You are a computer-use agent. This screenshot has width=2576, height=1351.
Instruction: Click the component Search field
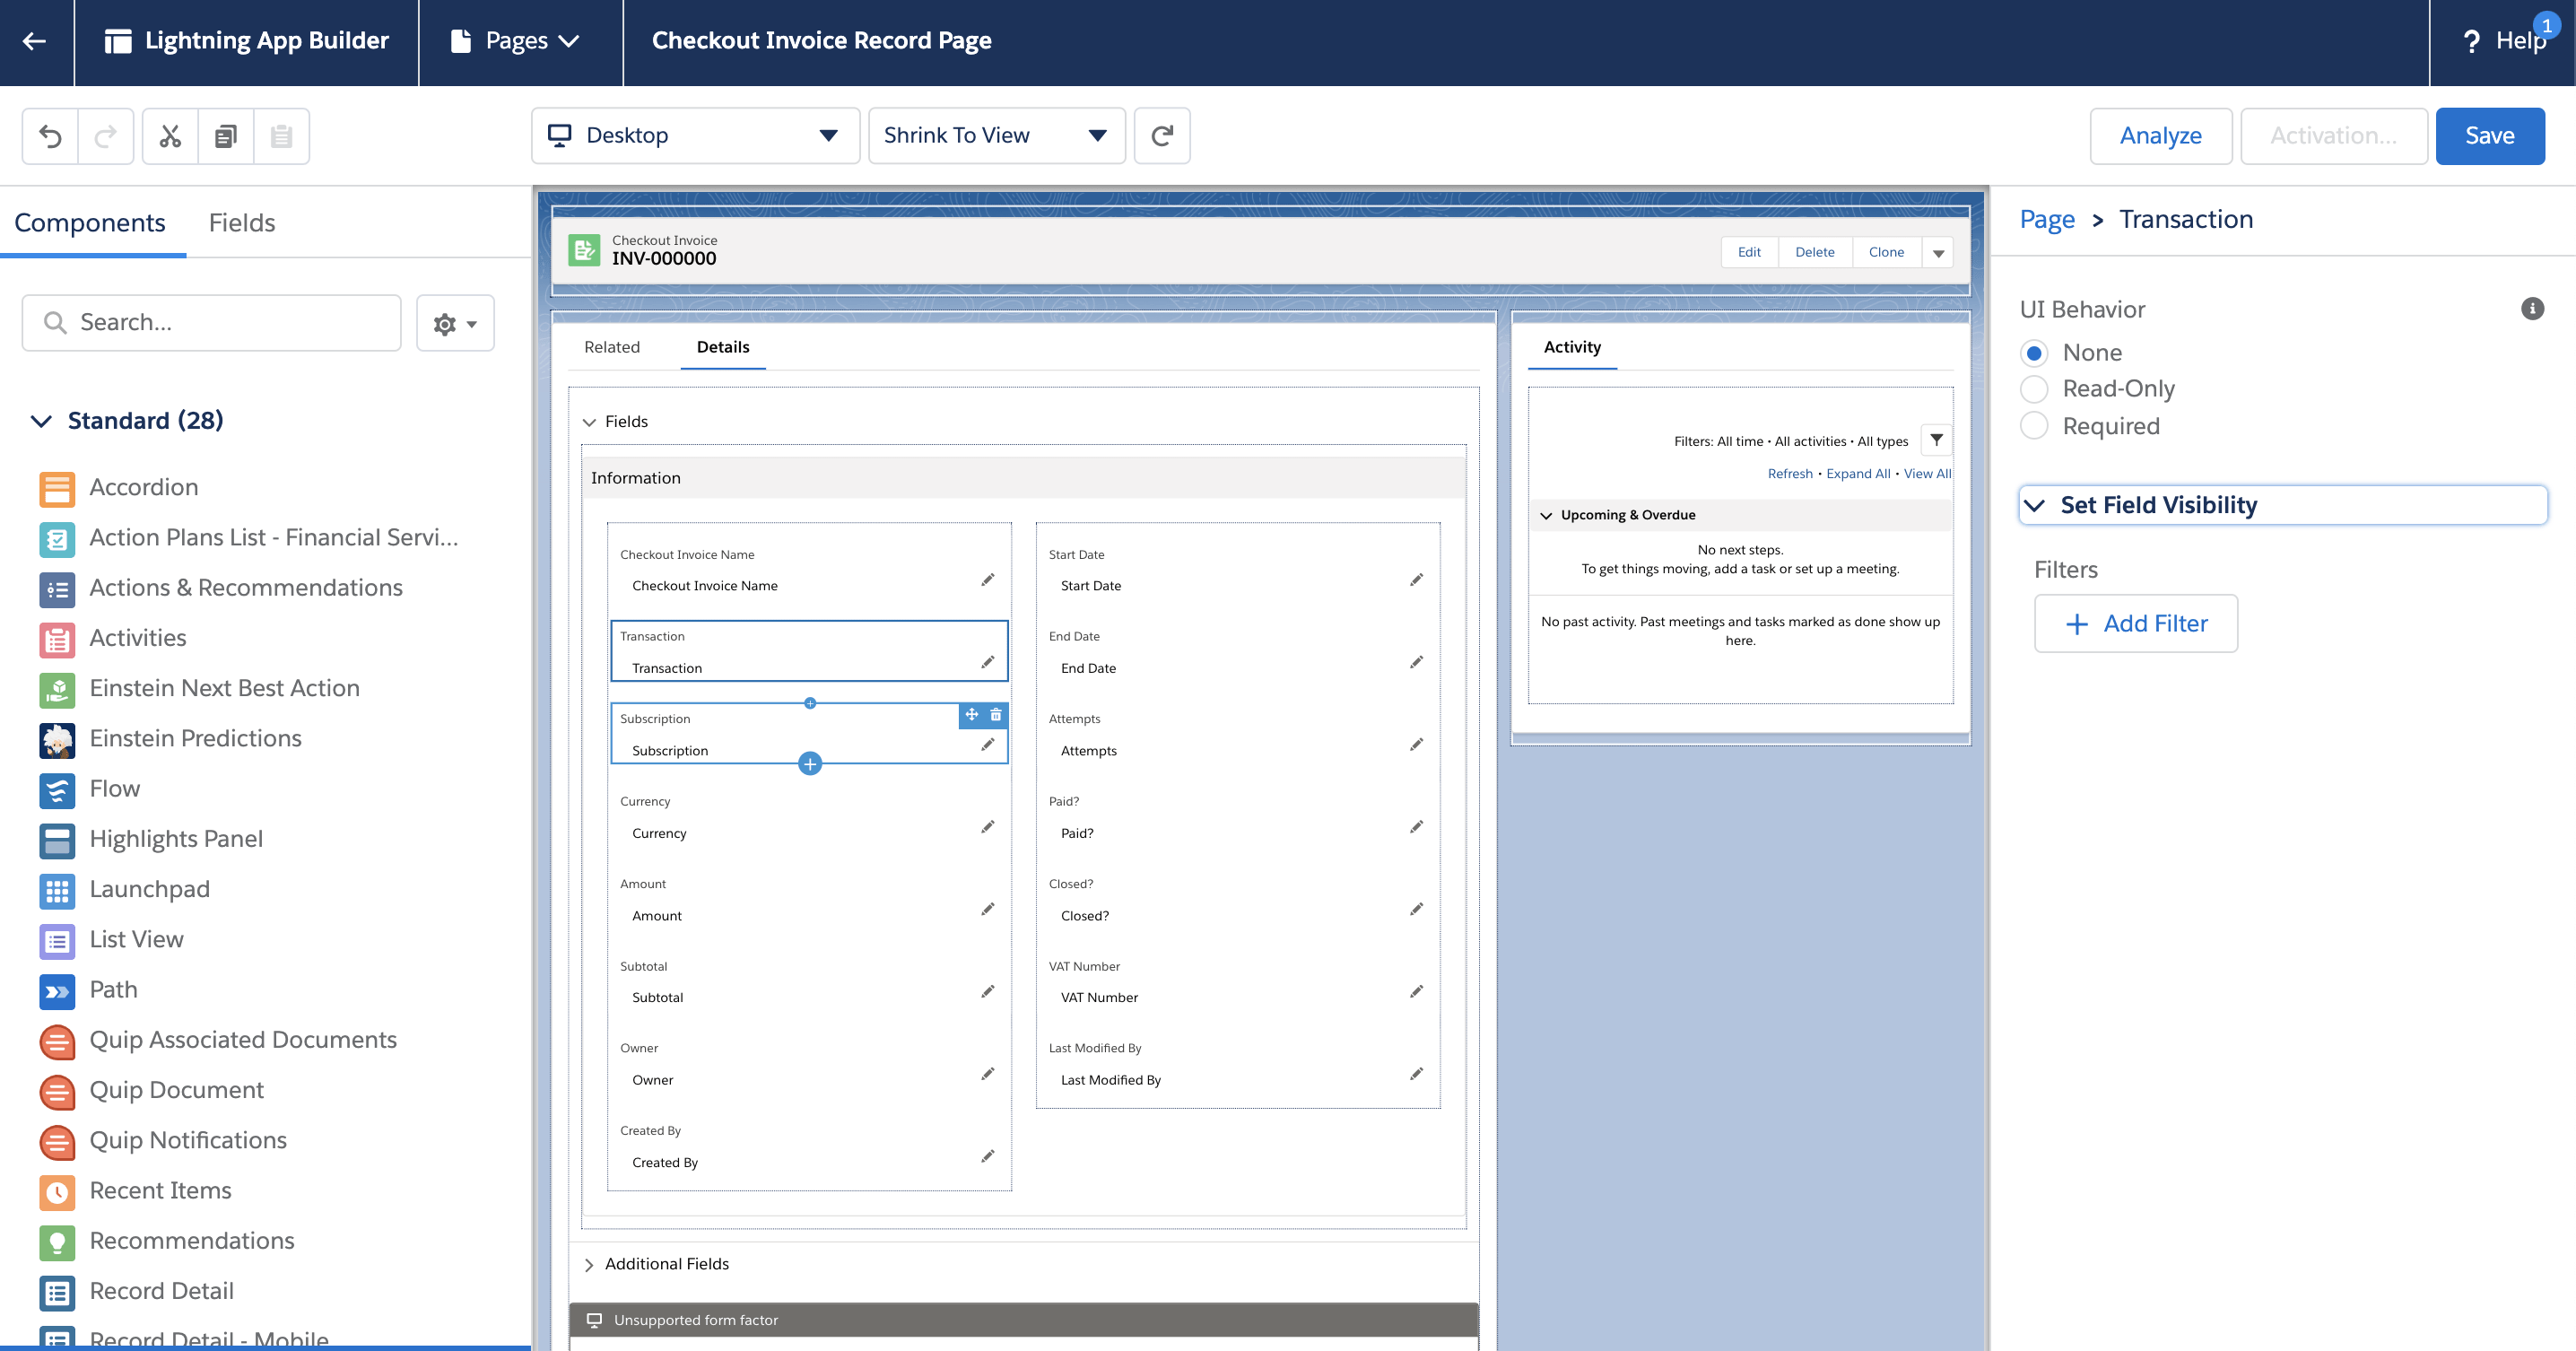tap(212, 323)
